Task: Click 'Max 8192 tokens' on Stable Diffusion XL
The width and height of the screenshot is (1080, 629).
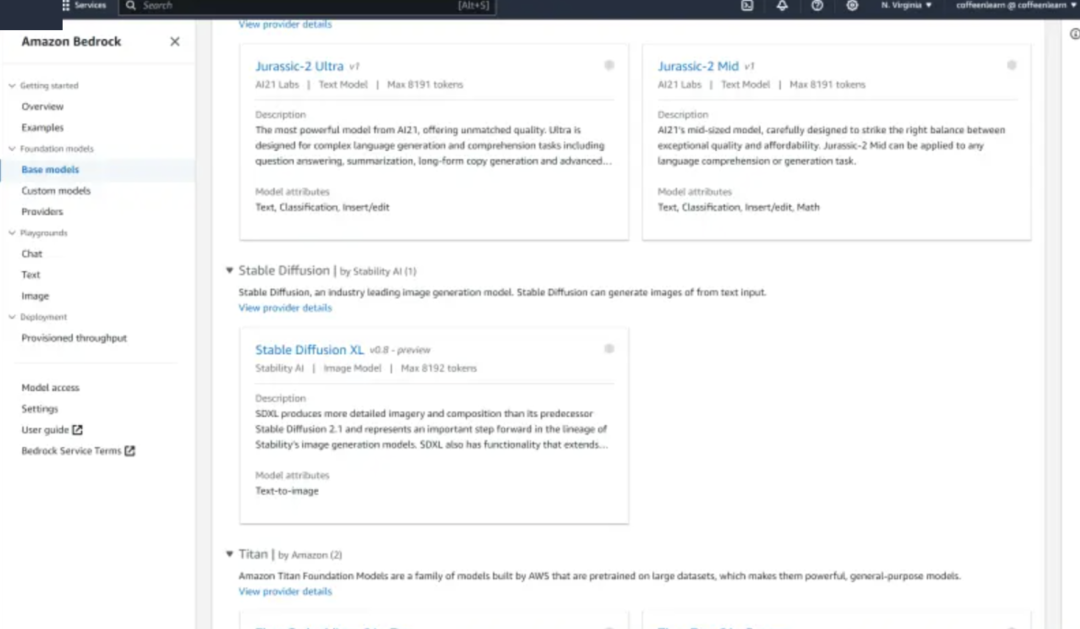Action: click(439, 369)
